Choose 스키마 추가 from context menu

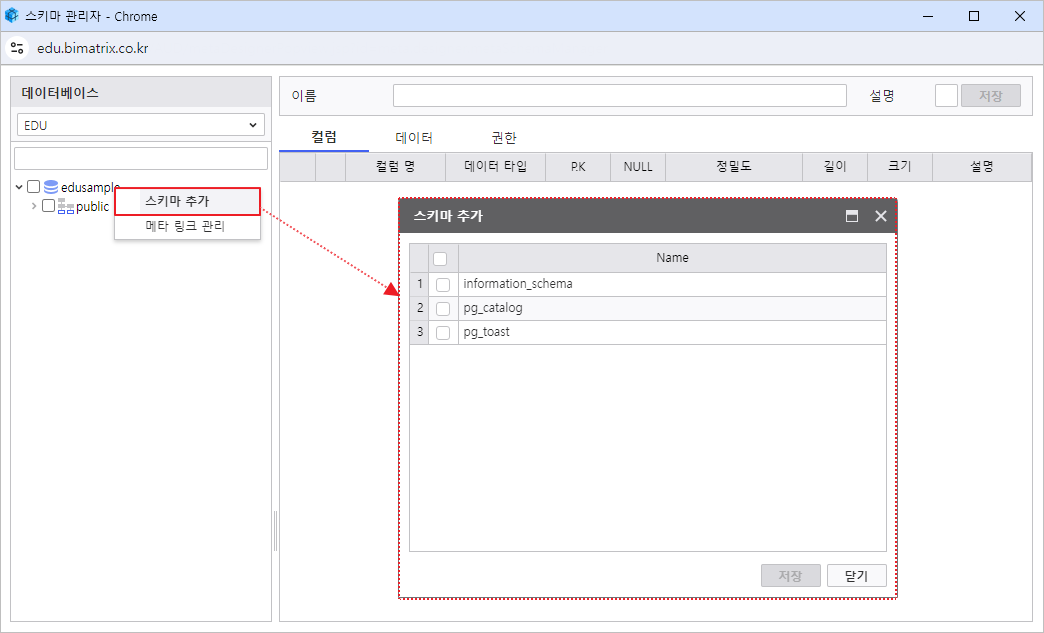click(x=188, y=201)
